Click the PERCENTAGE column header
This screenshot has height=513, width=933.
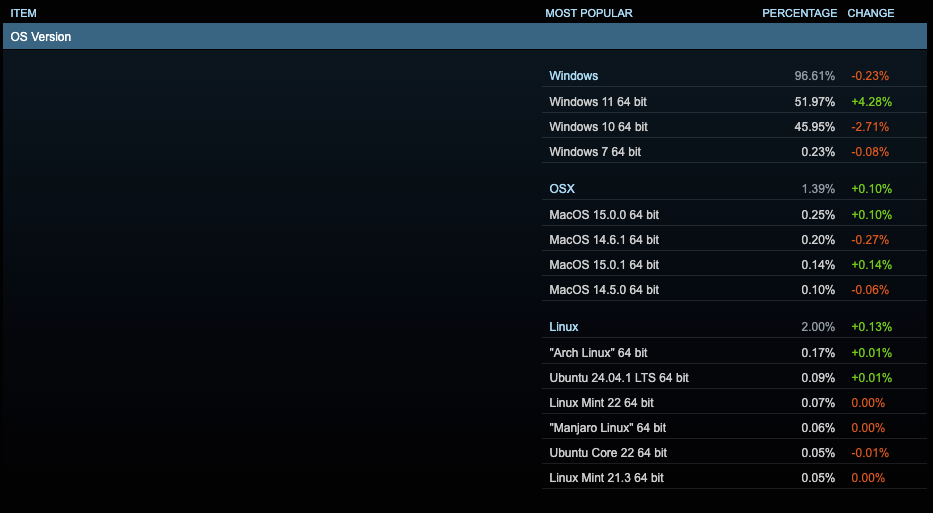click(799, 13)
